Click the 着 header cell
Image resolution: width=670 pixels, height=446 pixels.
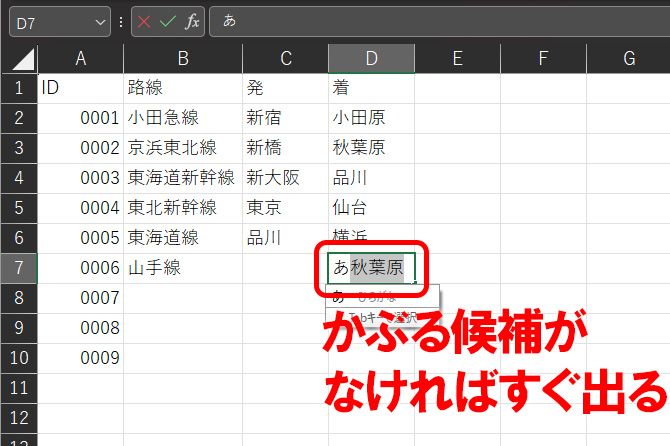coord(371,88)
